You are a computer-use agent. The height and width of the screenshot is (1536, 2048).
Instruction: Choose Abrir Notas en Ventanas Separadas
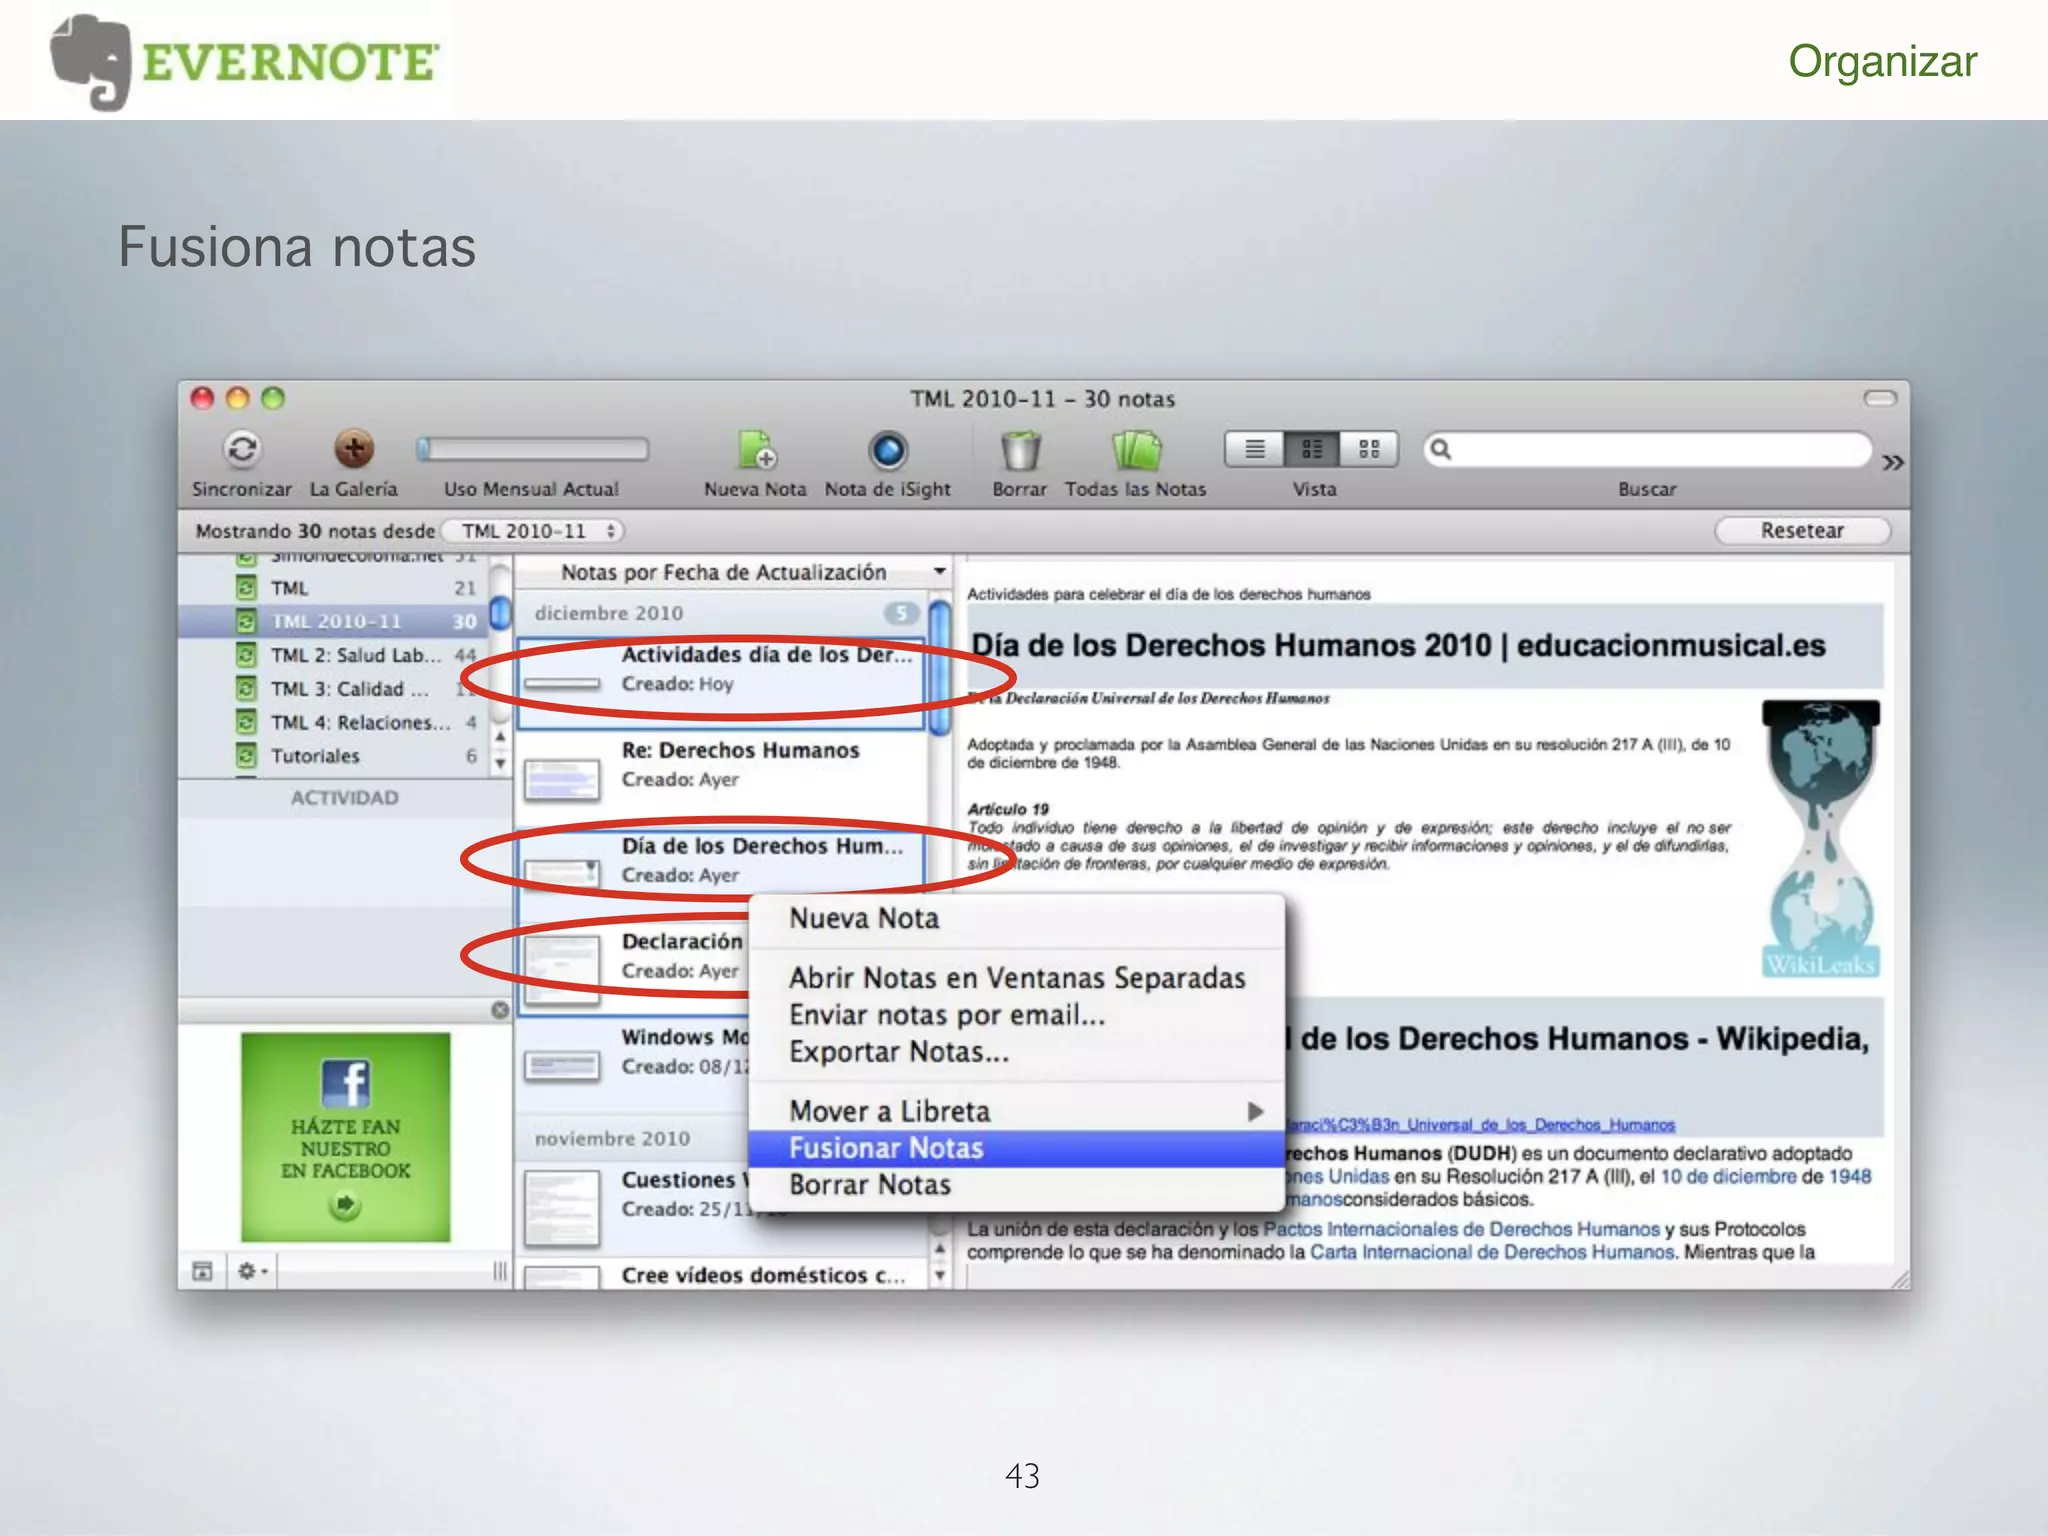point(1016,977)
